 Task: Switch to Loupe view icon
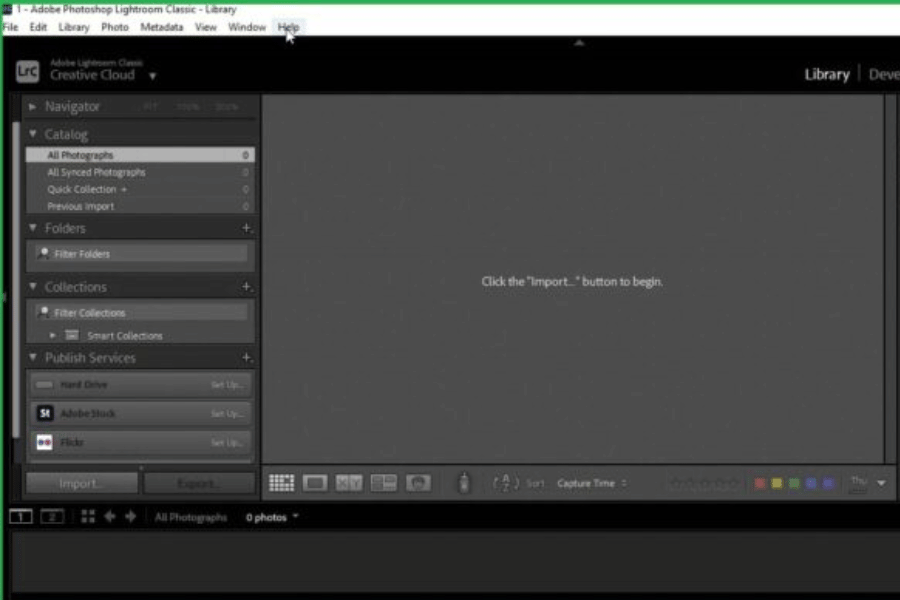point(315,483)
